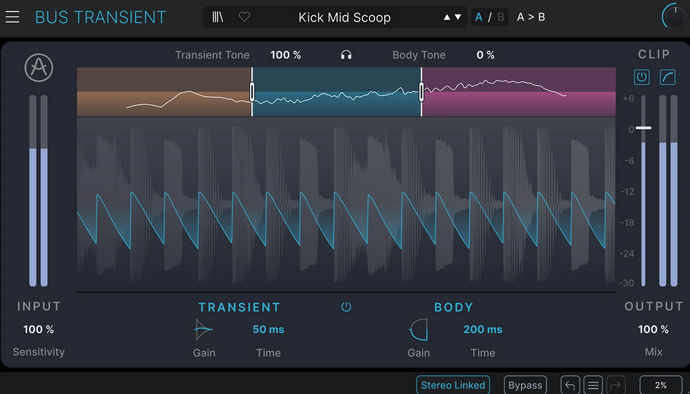
Task: Toggle the Stereo Linked button
Action: click(453, 385)
